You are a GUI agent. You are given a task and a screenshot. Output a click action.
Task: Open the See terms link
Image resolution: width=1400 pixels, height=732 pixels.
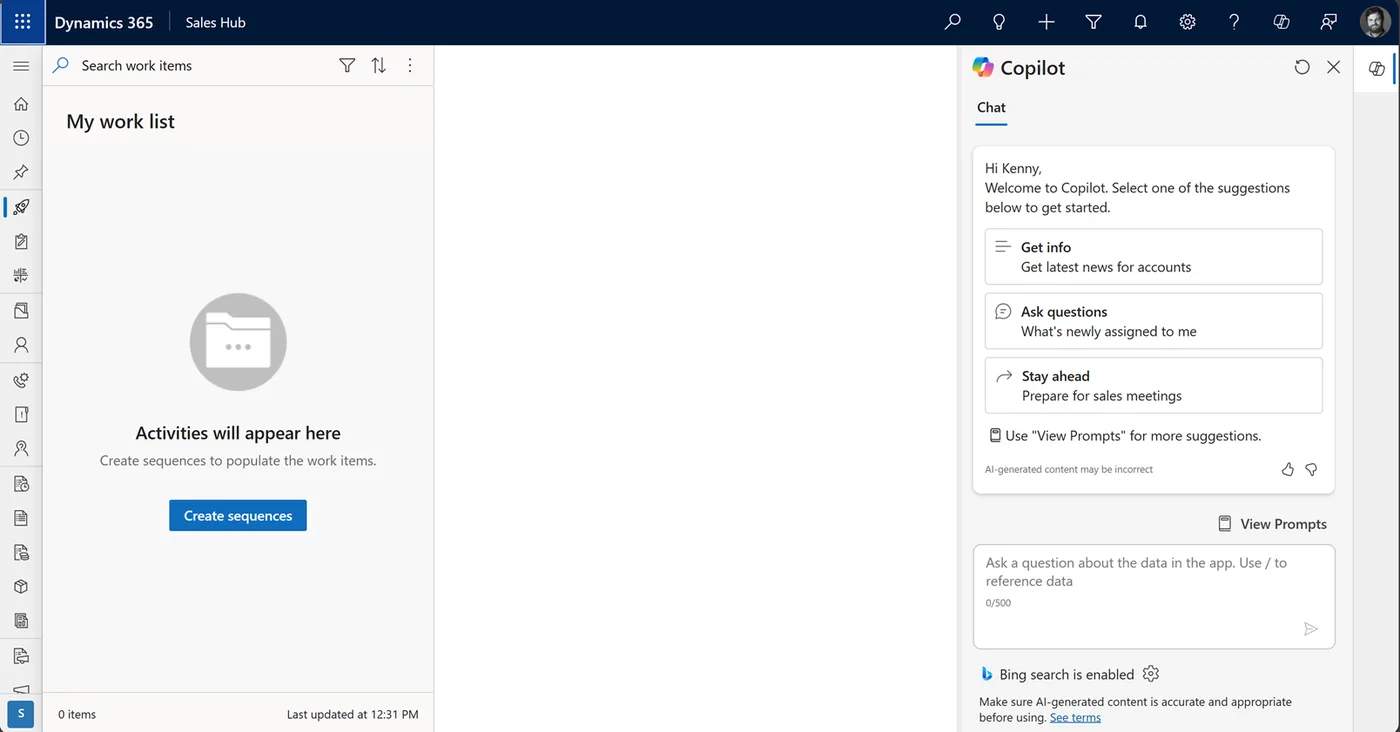click(x=1075, y=717)
